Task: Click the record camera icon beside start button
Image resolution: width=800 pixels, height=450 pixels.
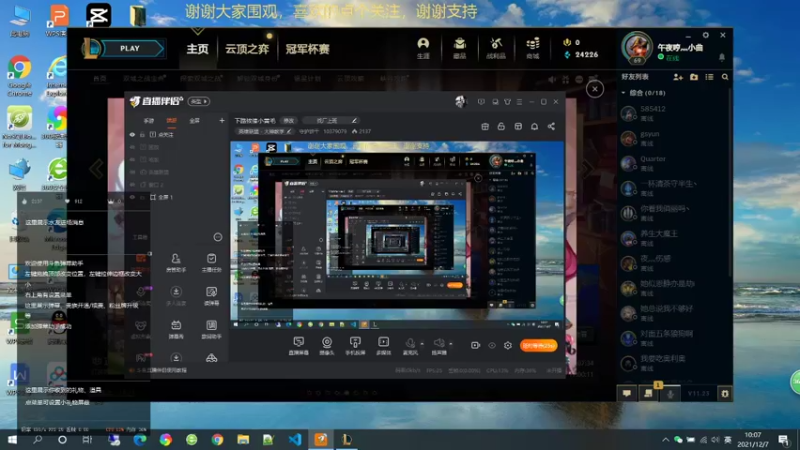Action: [475, 345]
